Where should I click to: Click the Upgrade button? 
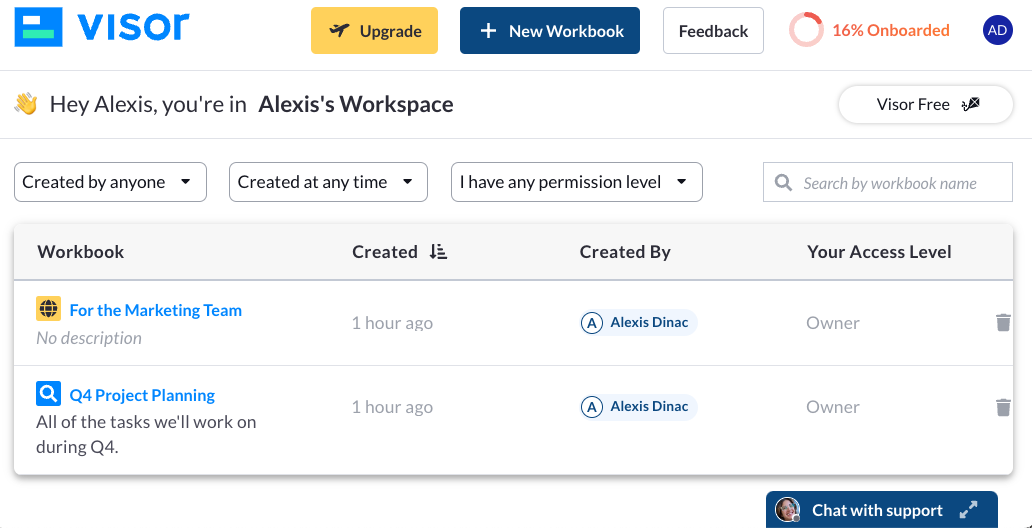point(374,30)
